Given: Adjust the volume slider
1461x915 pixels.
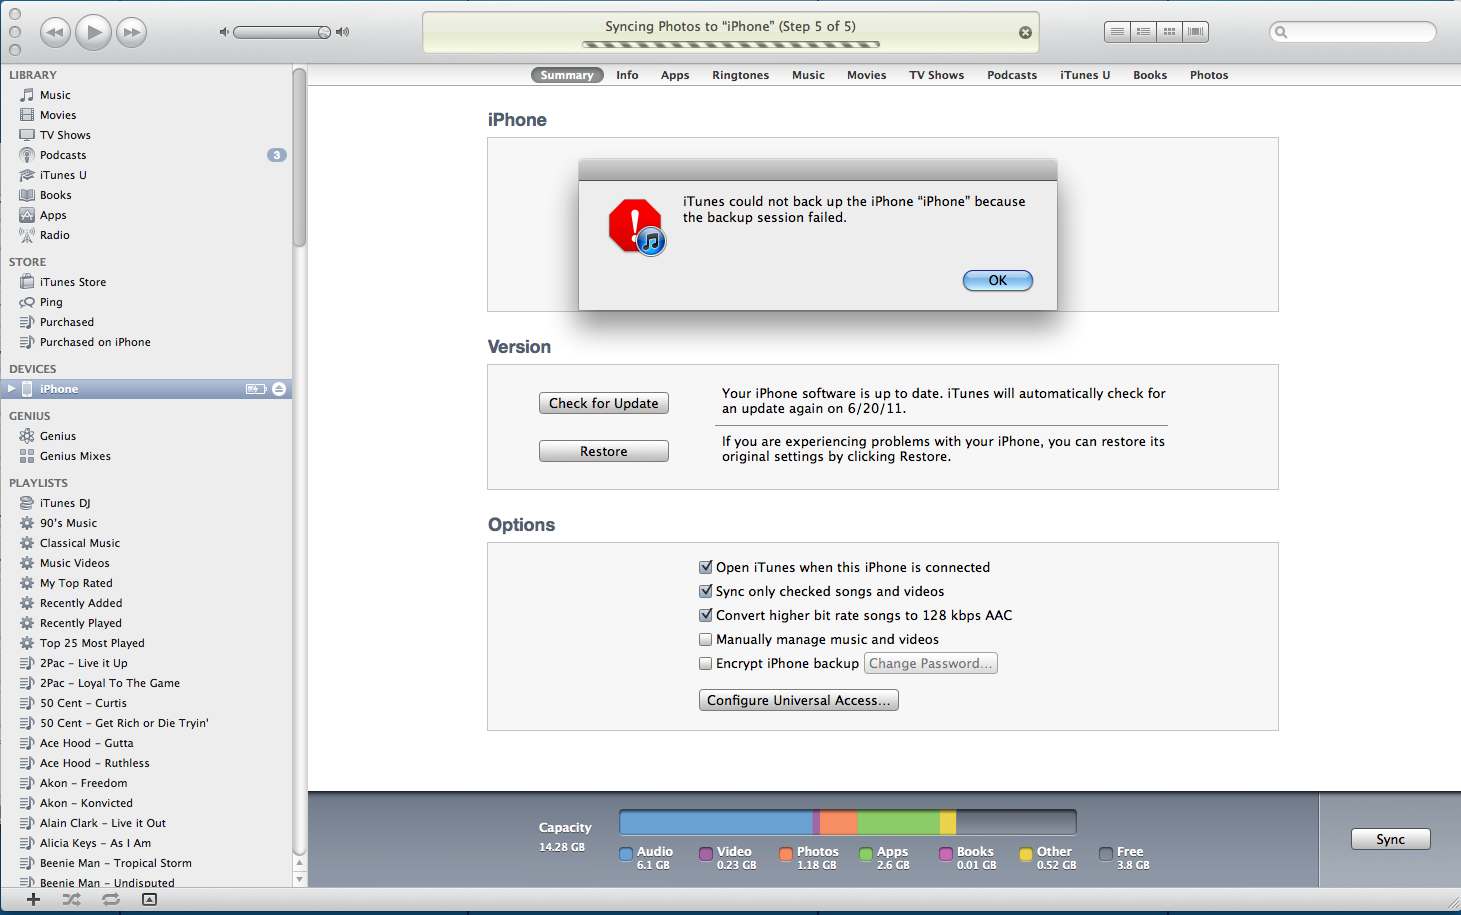Looking at the screenshot, I should pos(282,32).
